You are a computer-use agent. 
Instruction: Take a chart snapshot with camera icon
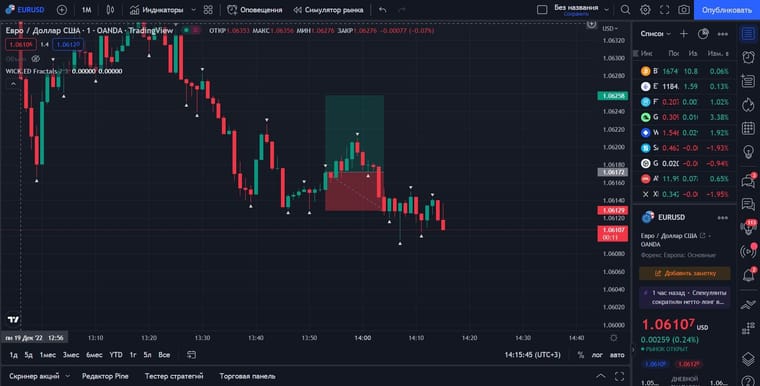(x=684, y=10)
